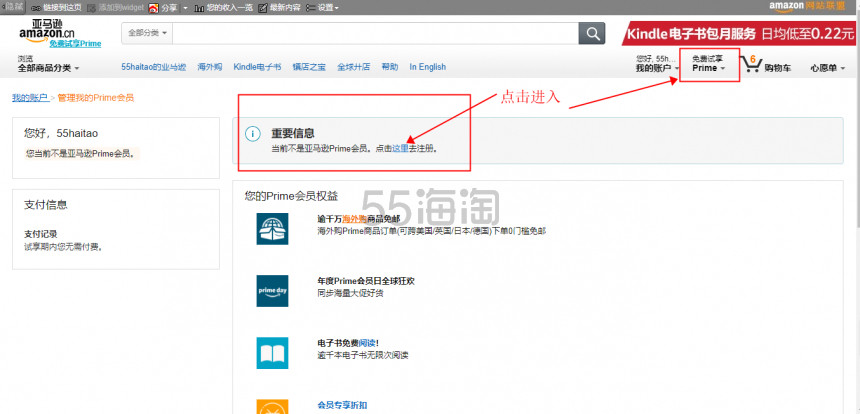Click 链接到这页 in the toolbar
Screen dimensions: 860x414
[x=63, y=8]
